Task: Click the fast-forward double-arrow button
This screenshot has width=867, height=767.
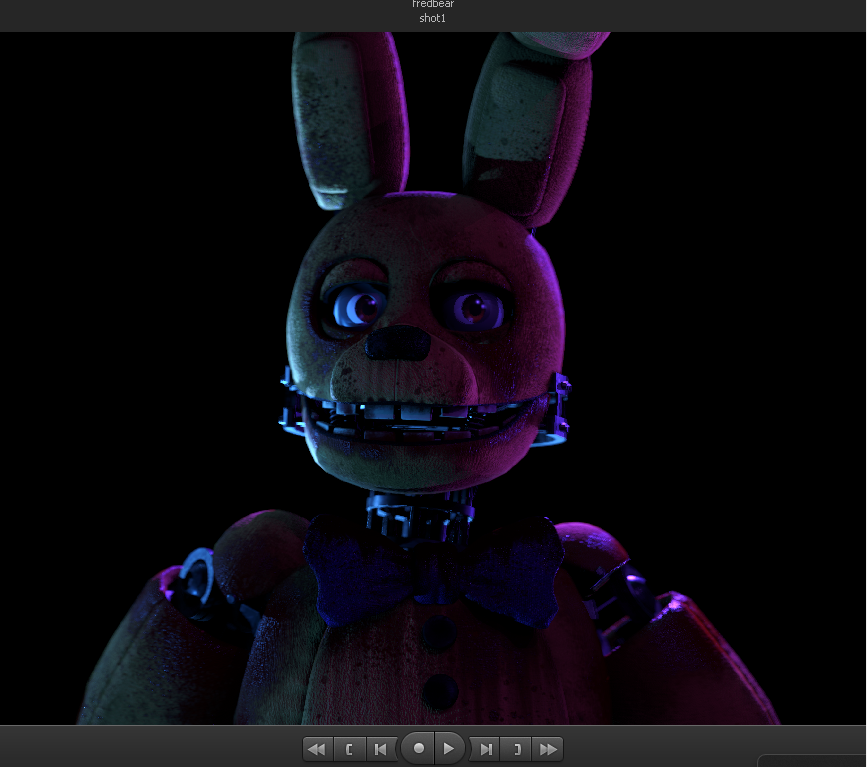Action: click(547, 749)
